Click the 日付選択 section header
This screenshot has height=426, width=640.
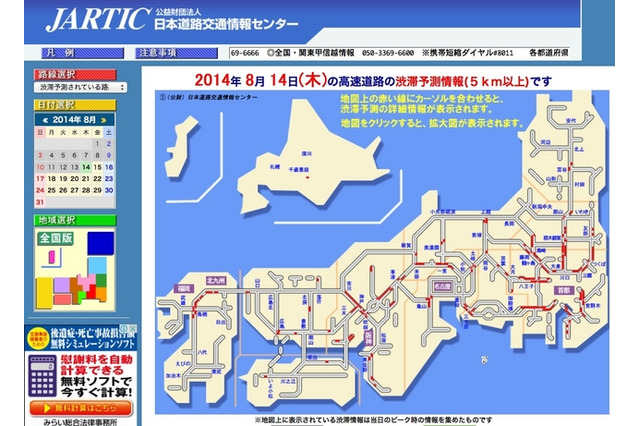[75, 105]
